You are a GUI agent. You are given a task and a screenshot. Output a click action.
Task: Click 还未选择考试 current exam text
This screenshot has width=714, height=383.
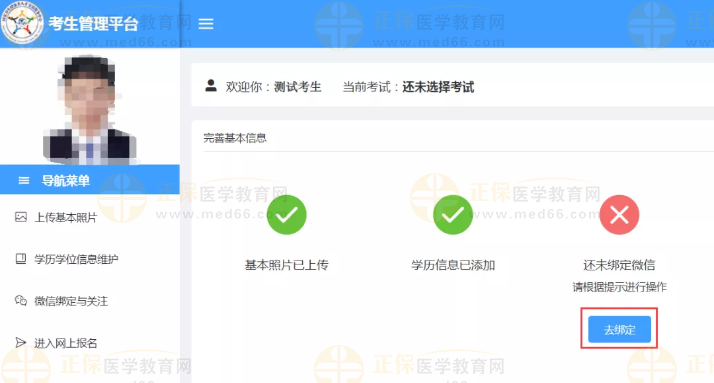(438, 87)
